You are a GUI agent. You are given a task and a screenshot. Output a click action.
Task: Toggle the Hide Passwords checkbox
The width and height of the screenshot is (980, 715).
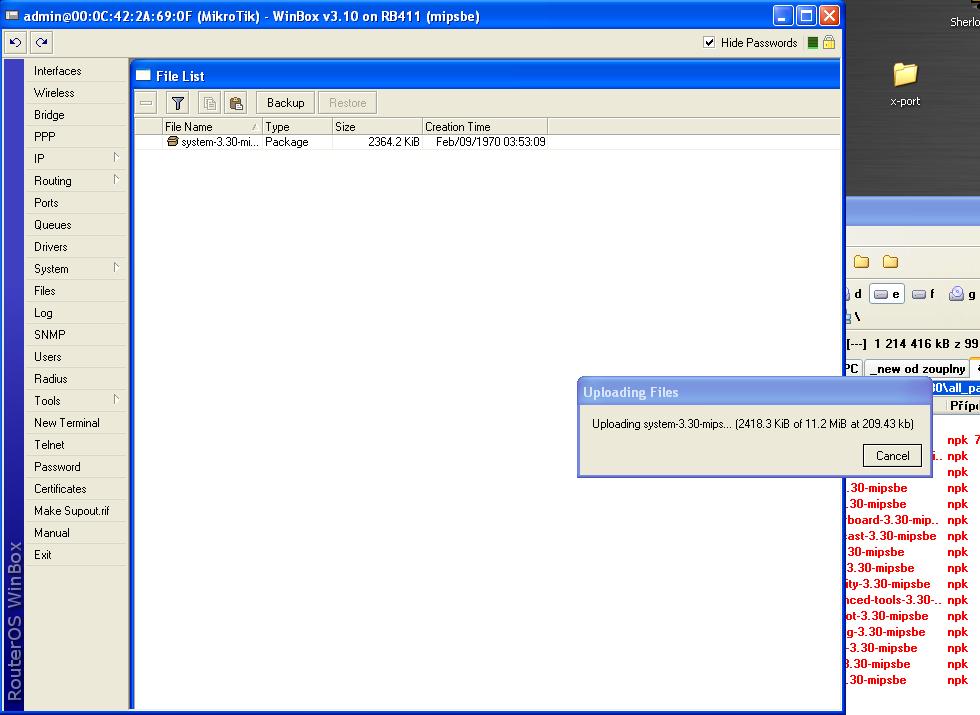pyautogui.click(x=710, y=43)
